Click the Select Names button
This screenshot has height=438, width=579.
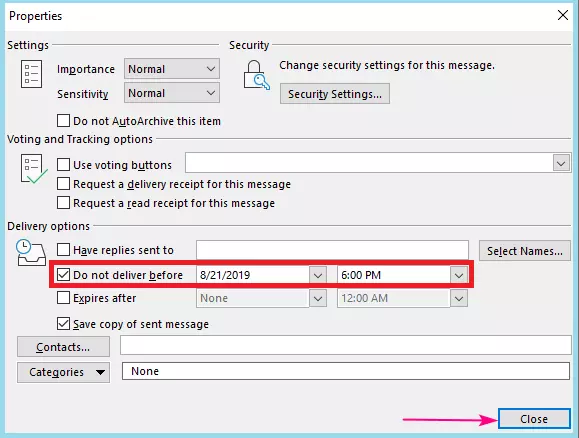pos(524,251)
